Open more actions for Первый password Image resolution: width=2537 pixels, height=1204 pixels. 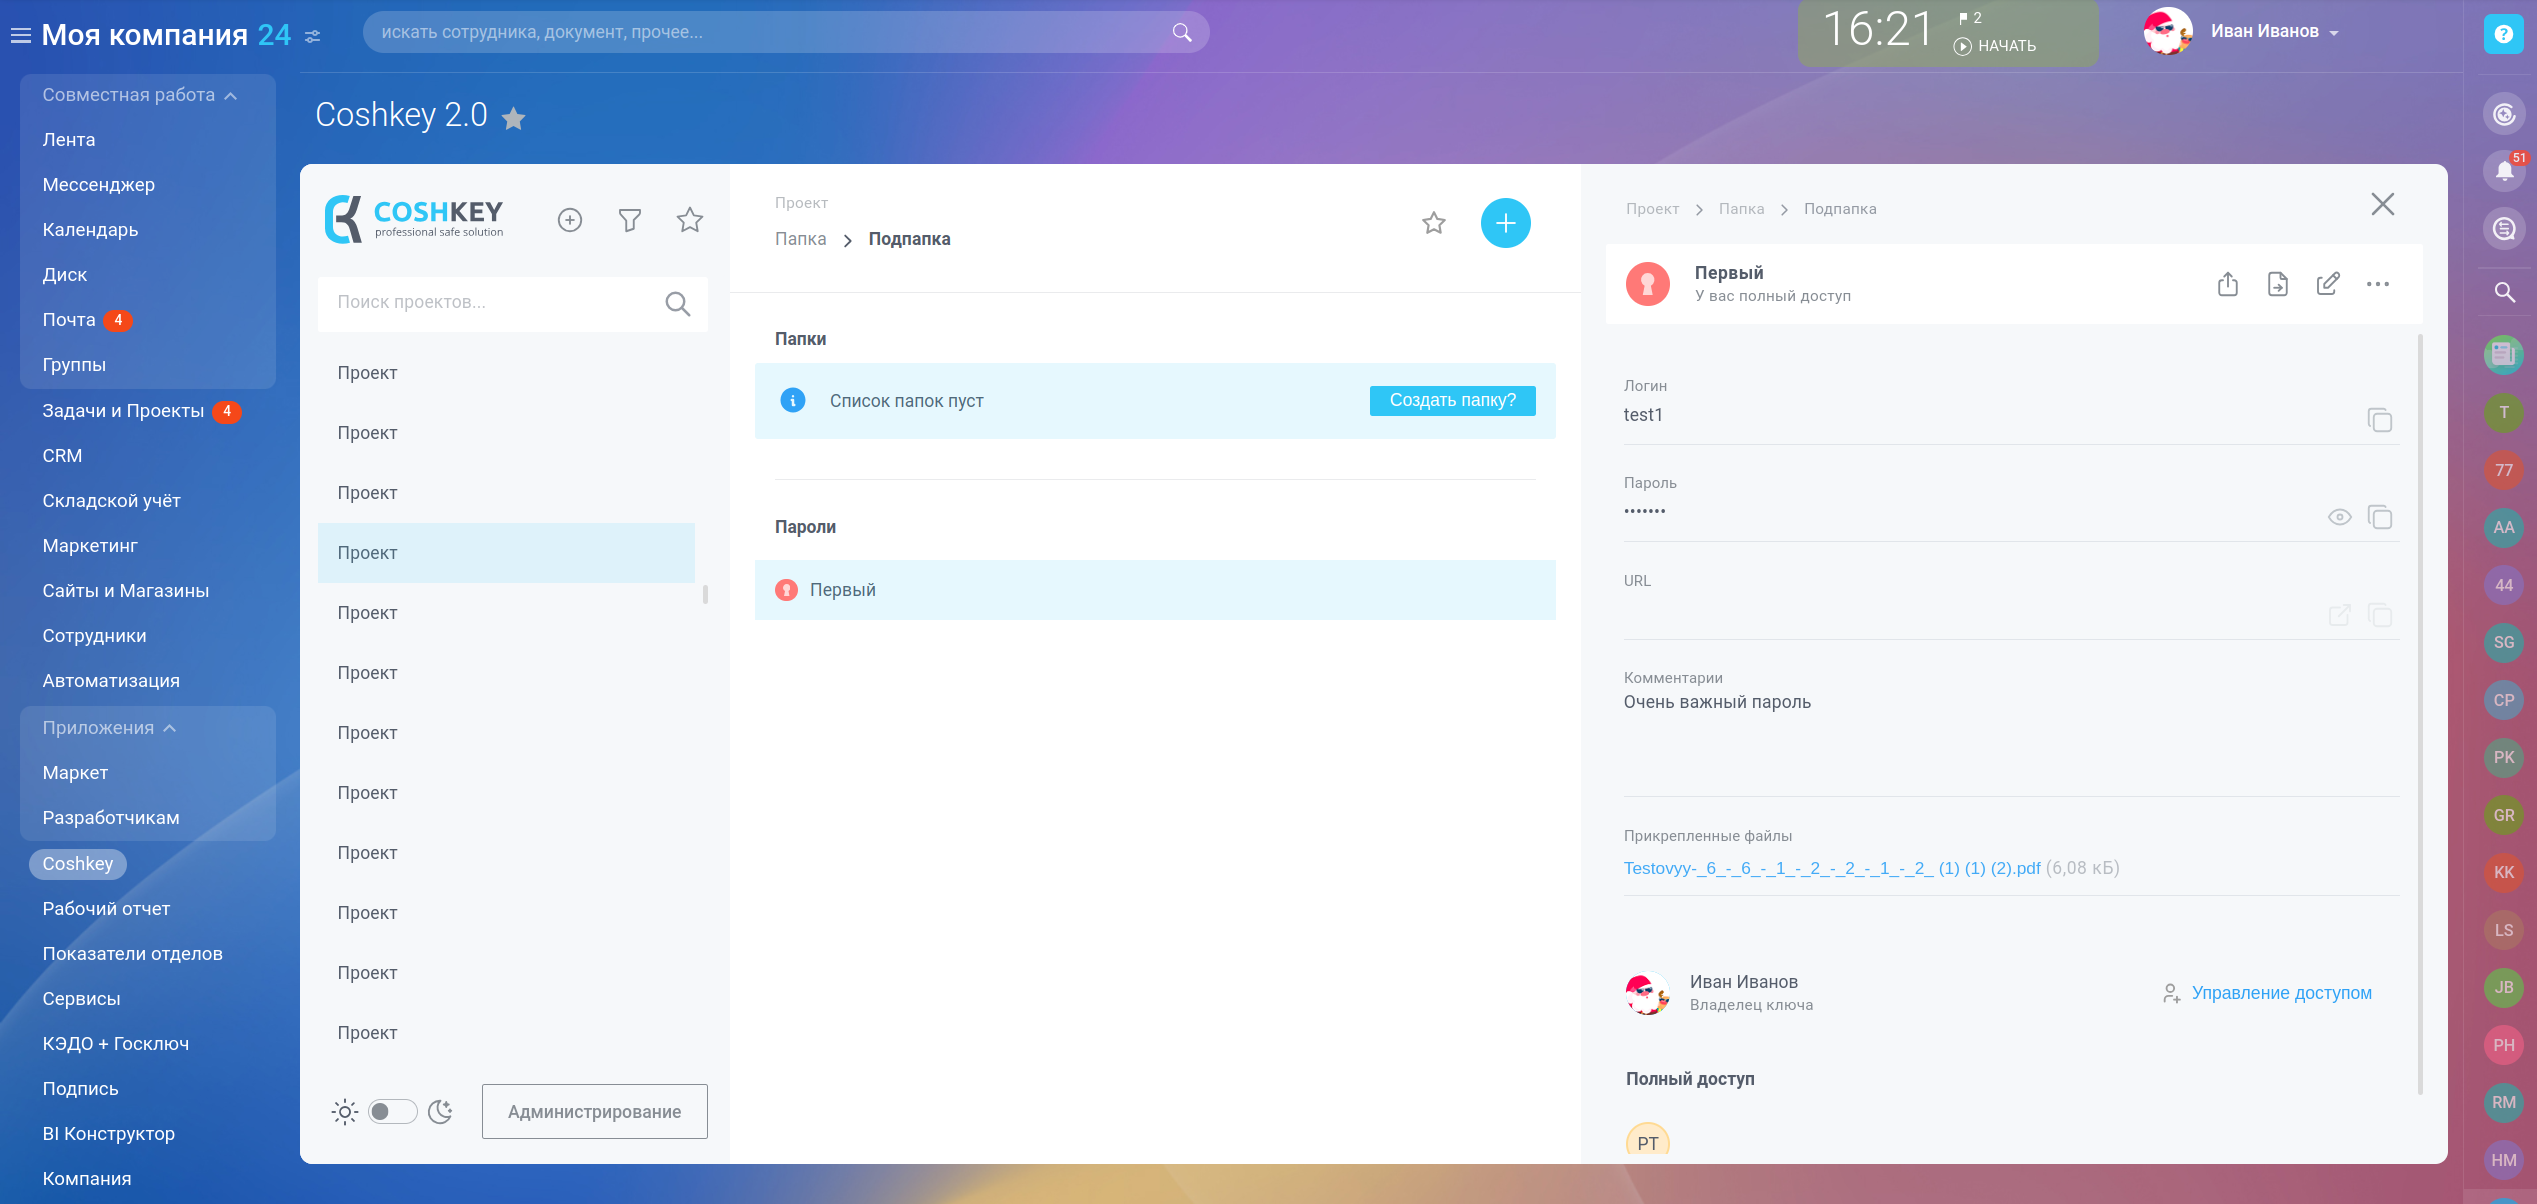(2378, 284)
